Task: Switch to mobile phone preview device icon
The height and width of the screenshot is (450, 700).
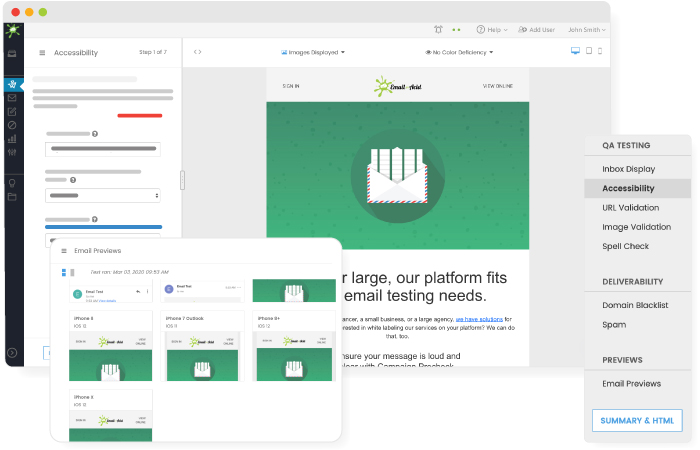Action: click(x=600, y=51)
